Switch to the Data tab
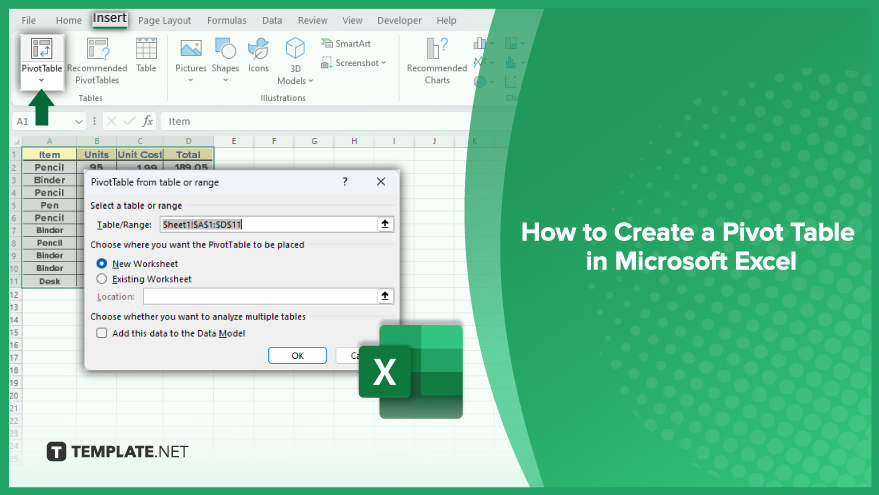Image resolution: width=879 pixels, height=495 pixels. tap(272, 20)
